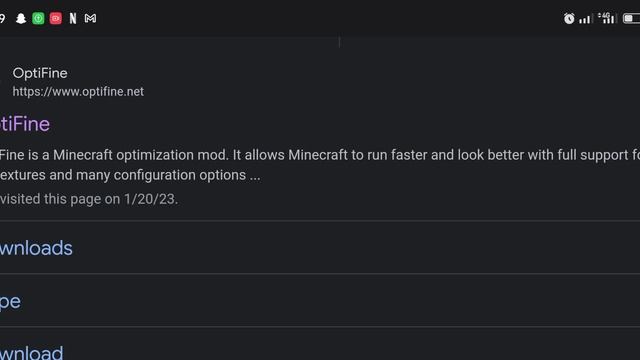Tap the green notification app icon
The height and width of the screenshot is (360, 640).
(x=38, y=18)
